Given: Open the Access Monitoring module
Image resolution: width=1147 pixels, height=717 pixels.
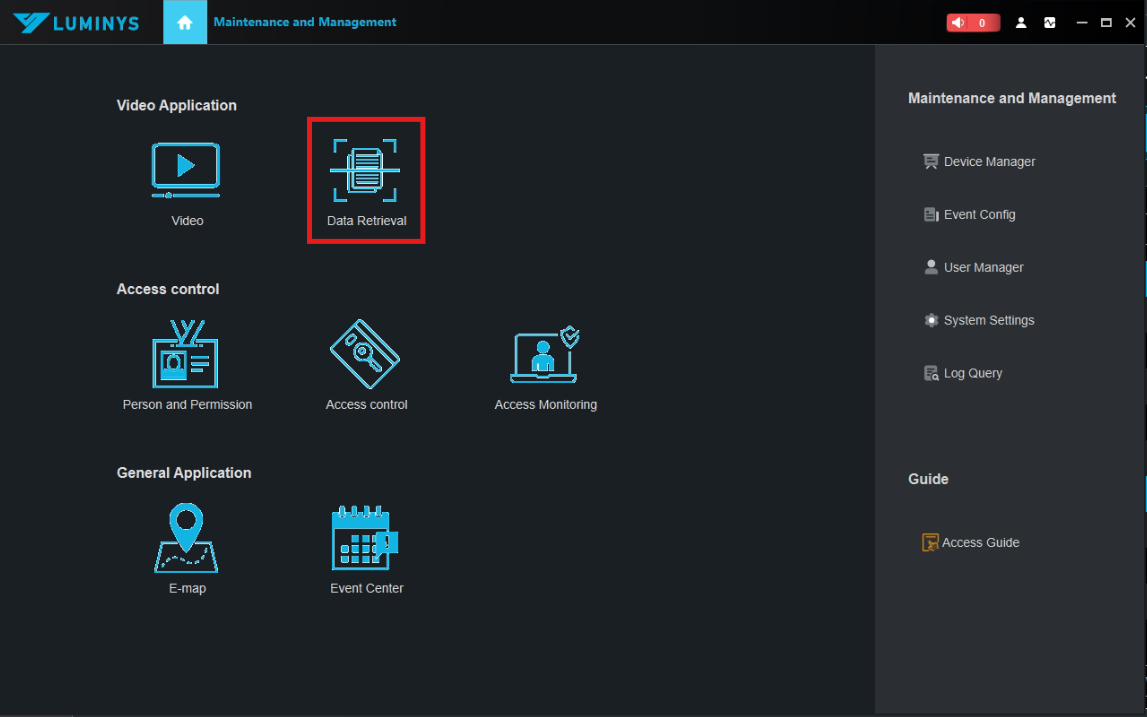Looking at the screenshot, I should (x=545, y=356).
